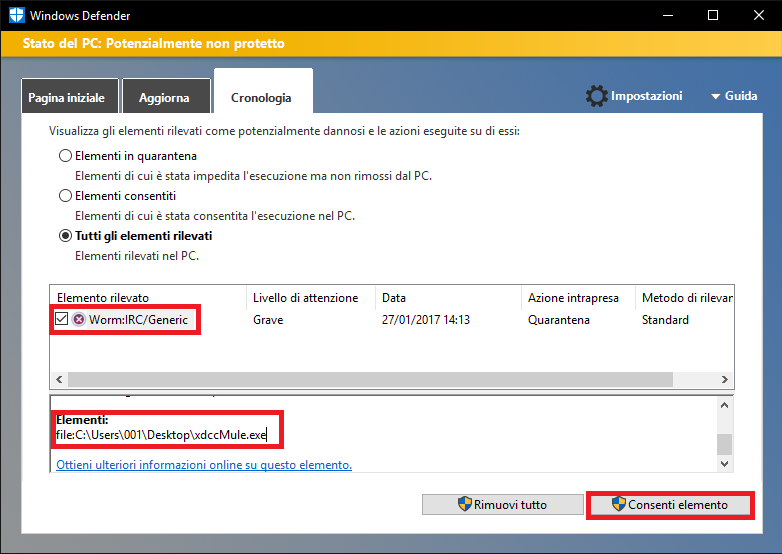Screen dimensions: 782x554
Task: Sort by Data column header
Action: pyautogui.click(x=392, y=298)
